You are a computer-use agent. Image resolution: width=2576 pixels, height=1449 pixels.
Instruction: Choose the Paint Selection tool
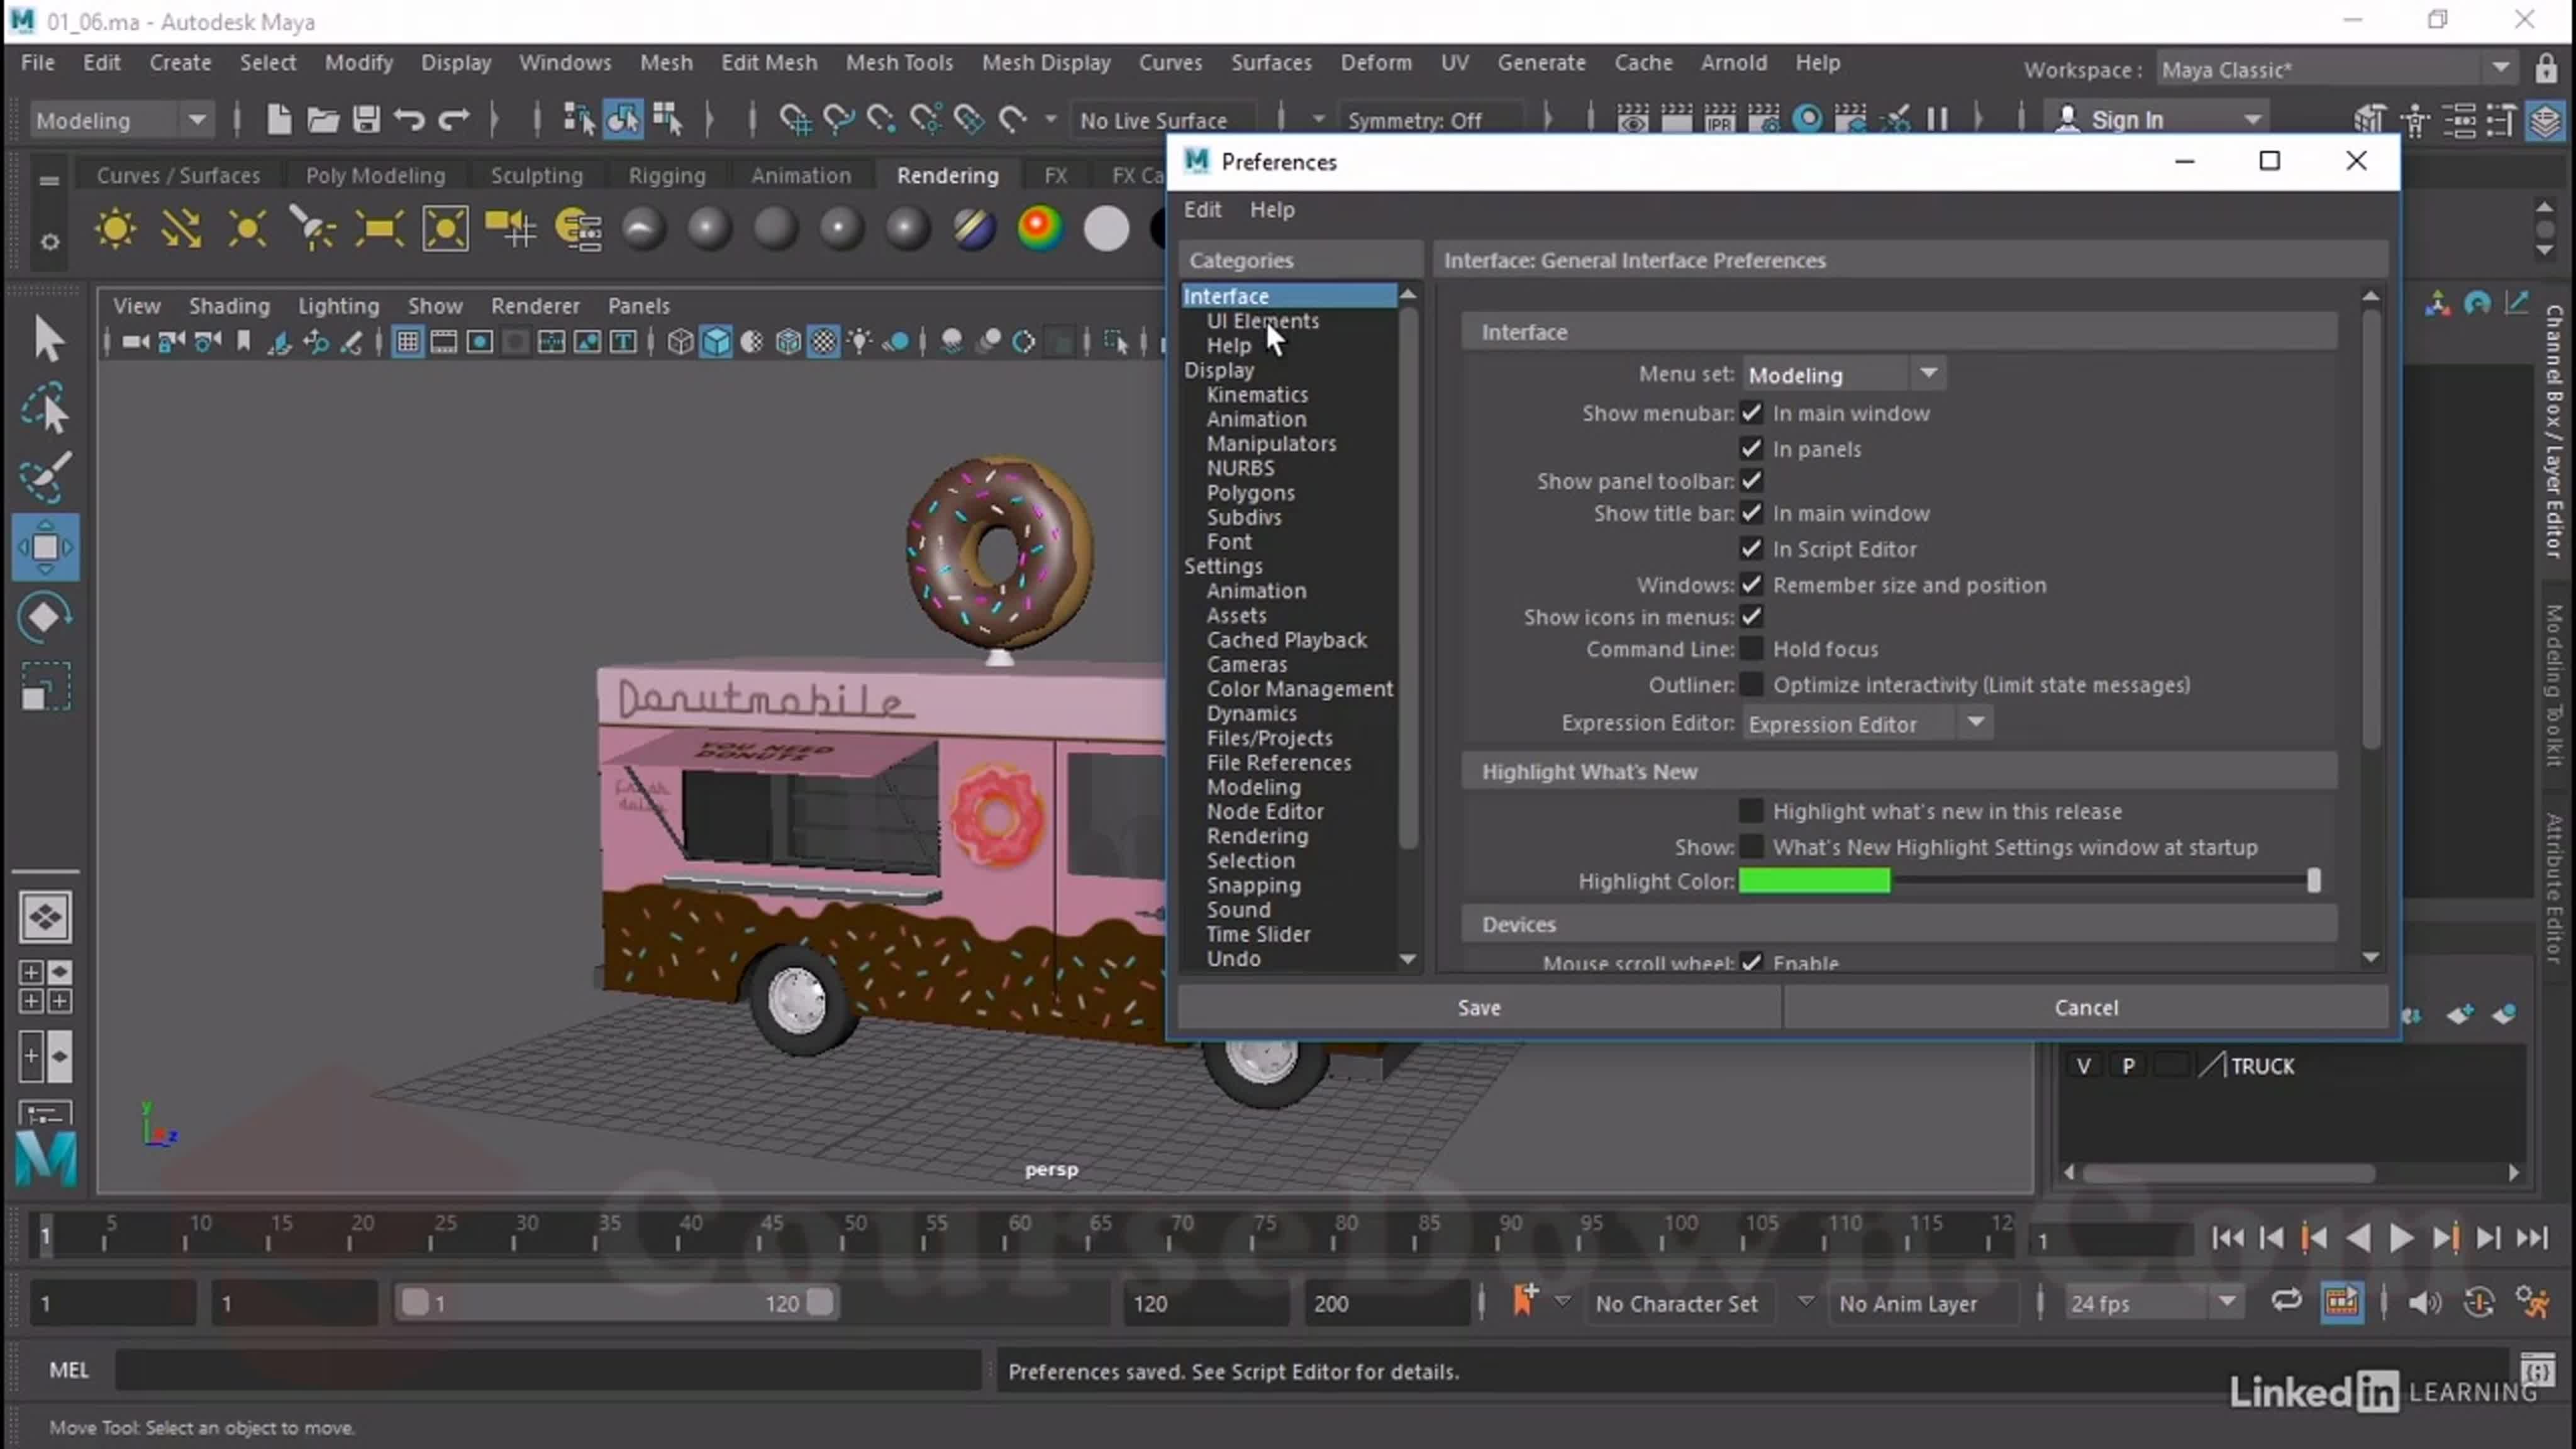pos(46,477)
